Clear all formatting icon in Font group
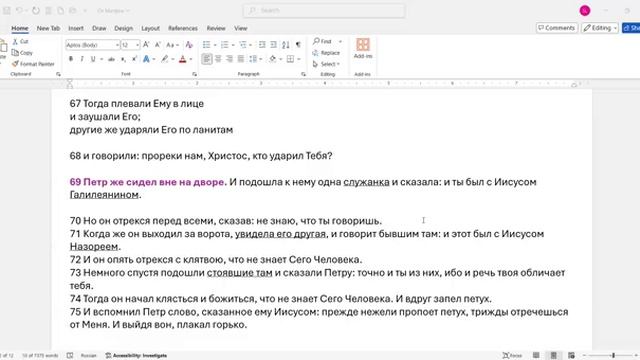This screenshot has height=360, width=640. (x=189, y=45)
